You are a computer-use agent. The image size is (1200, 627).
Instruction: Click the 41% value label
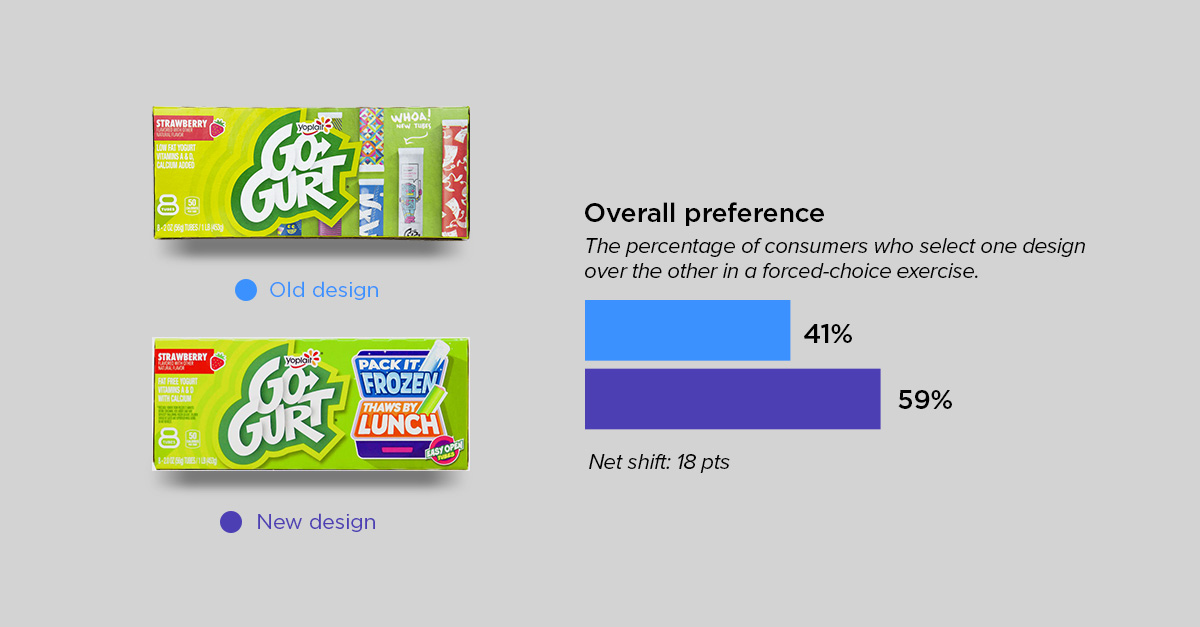(x=828, y=334)
